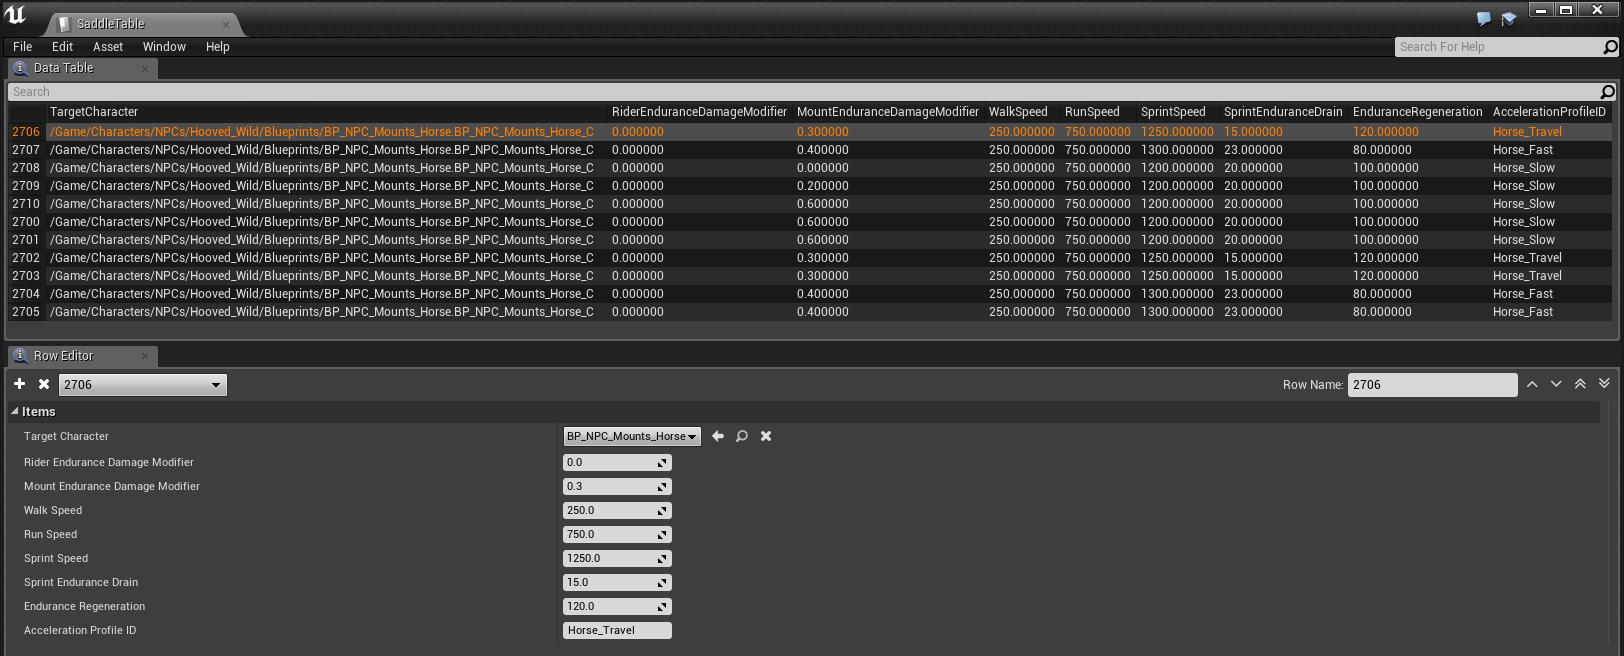This screenshot has width=1624, height=656.
Task: Clear the Target Character asset reference
Action: point(766,436)
